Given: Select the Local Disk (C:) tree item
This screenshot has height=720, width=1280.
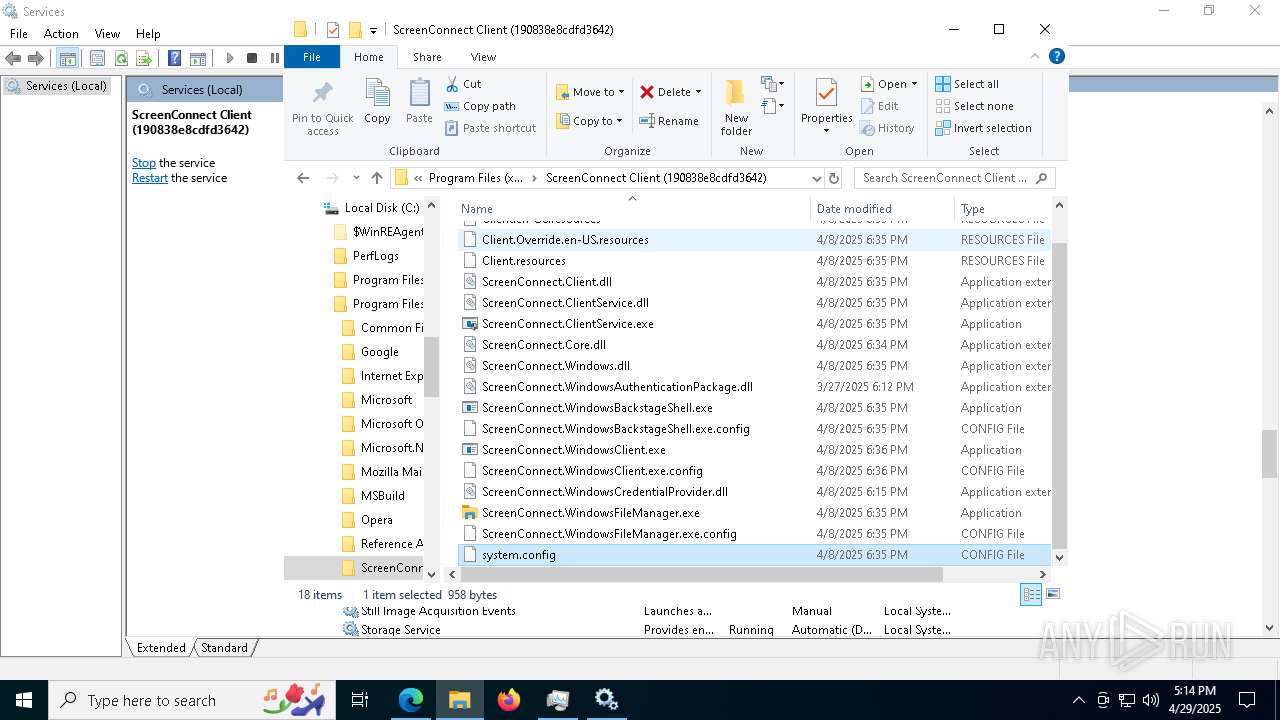Looking at the screenshot, I should click(x=371, y=208).
